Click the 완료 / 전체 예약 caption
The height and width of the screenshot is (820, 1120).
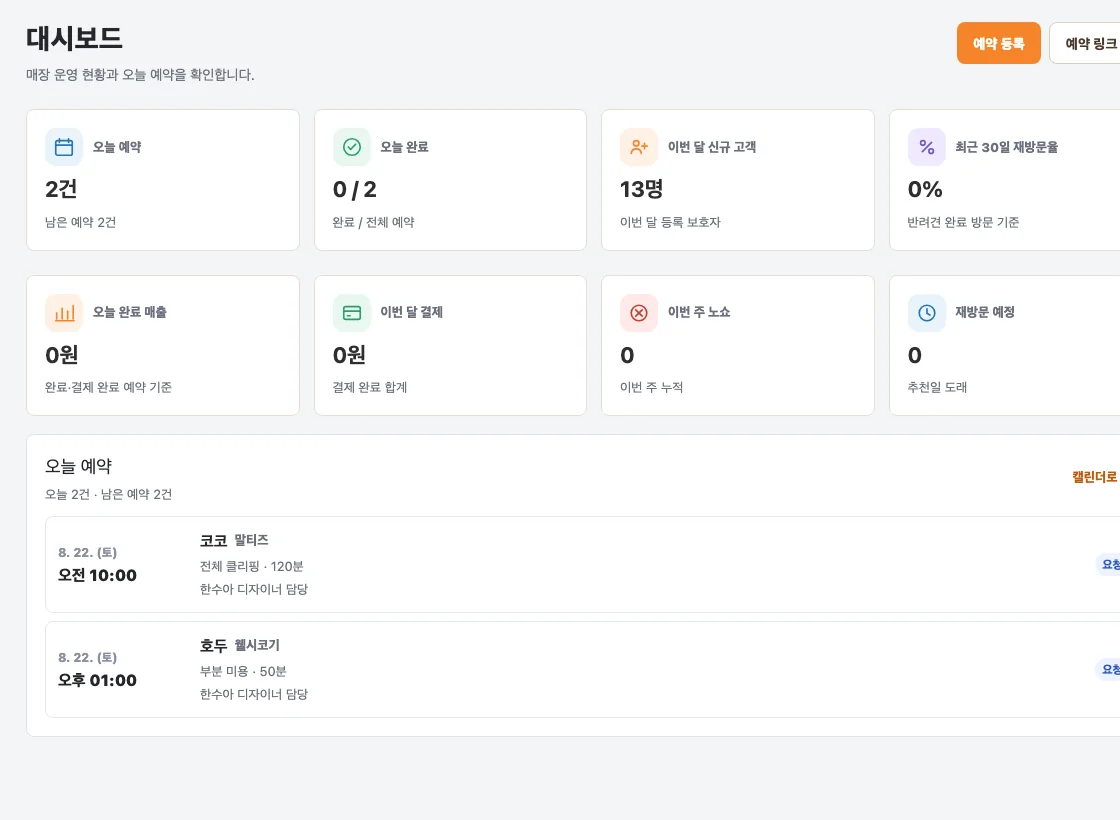[x=374, y=222]
